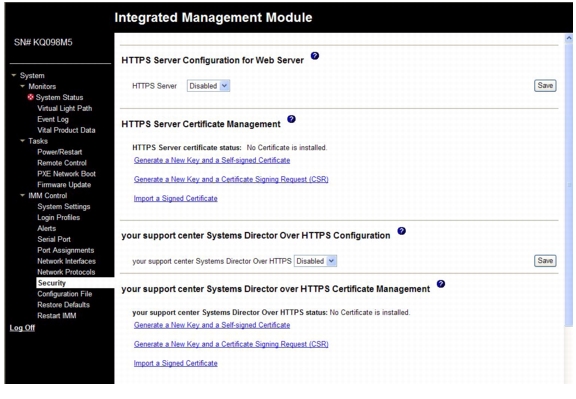Save the HTTPS Server configuration
576x399 pixels.
(x=545, y=86)
